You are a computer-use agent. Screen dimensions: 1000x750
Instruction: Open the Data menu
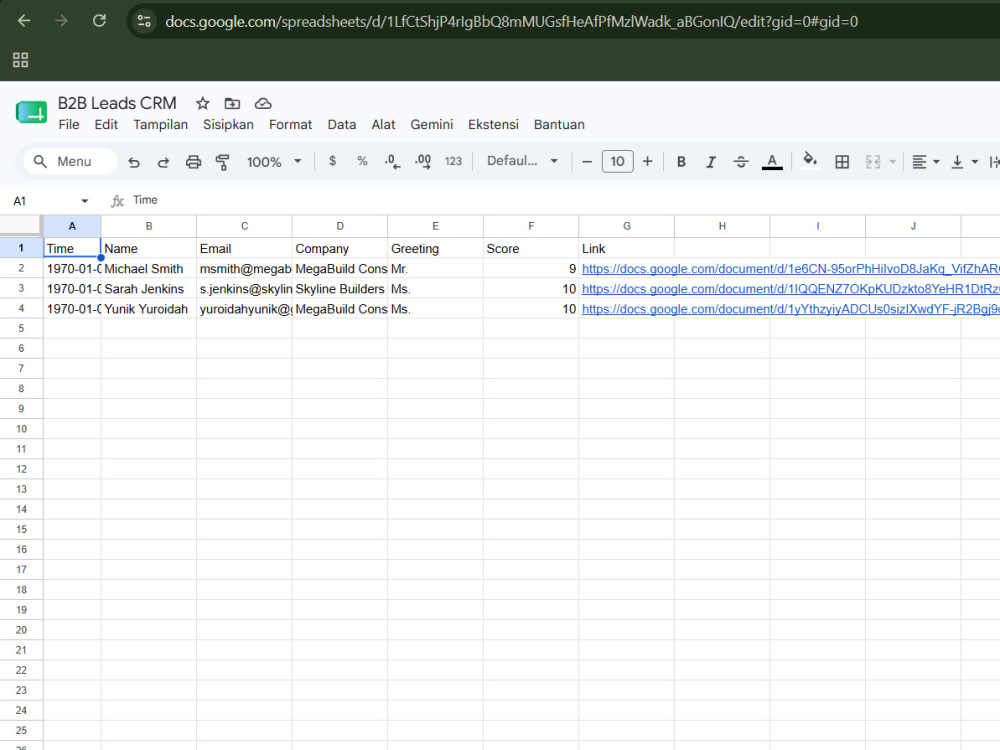pos(342,125)
